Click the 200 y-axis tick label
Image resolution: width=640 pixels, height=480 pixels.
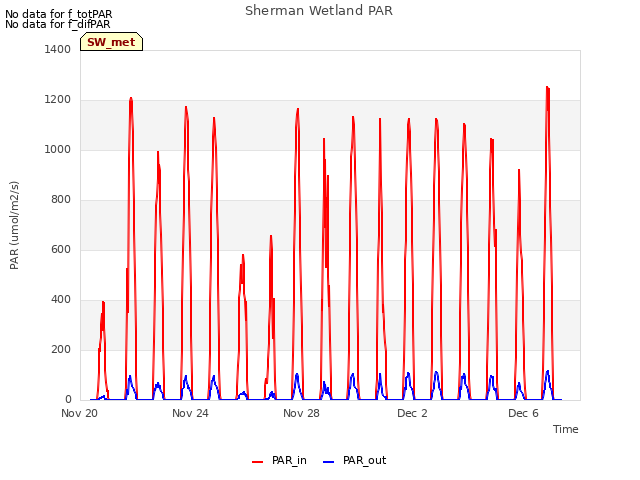(61, 349)
